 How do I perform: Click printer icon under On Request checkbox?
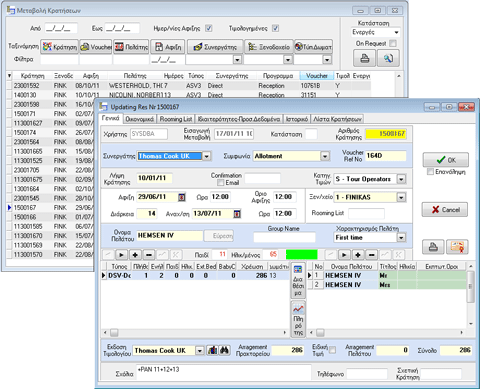(x=364, y=58)
